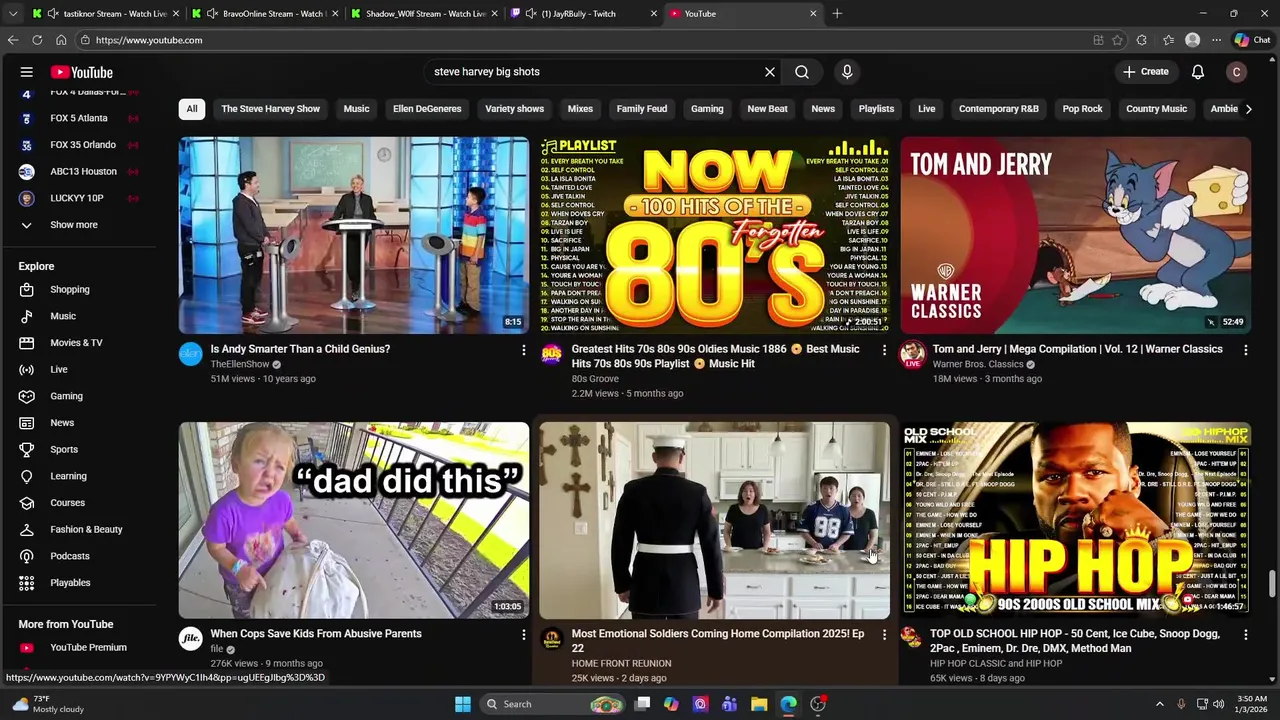
Task: Click the browser back arrow
Action: [x=13, y=40]
